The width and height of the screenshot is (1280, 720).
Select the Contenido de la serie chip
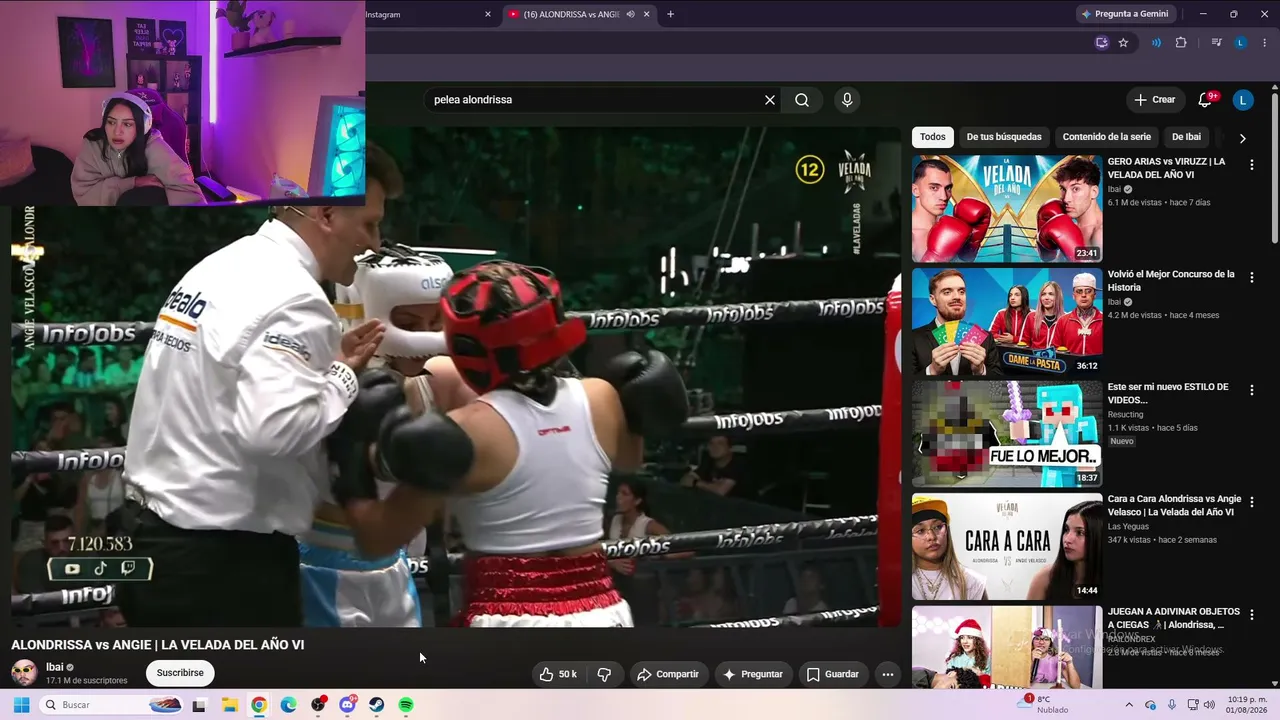tap(1107, 137)
